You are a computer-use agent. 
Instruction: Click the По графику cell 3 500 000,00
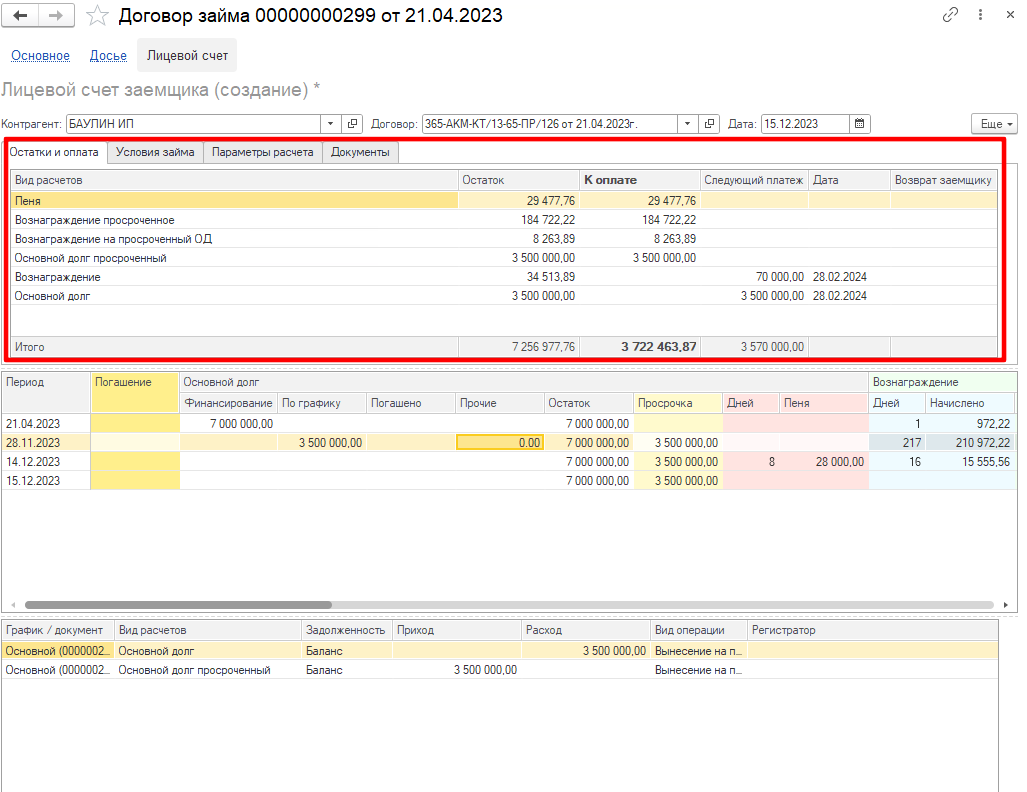pyautogui.click(x=322, y=443)
